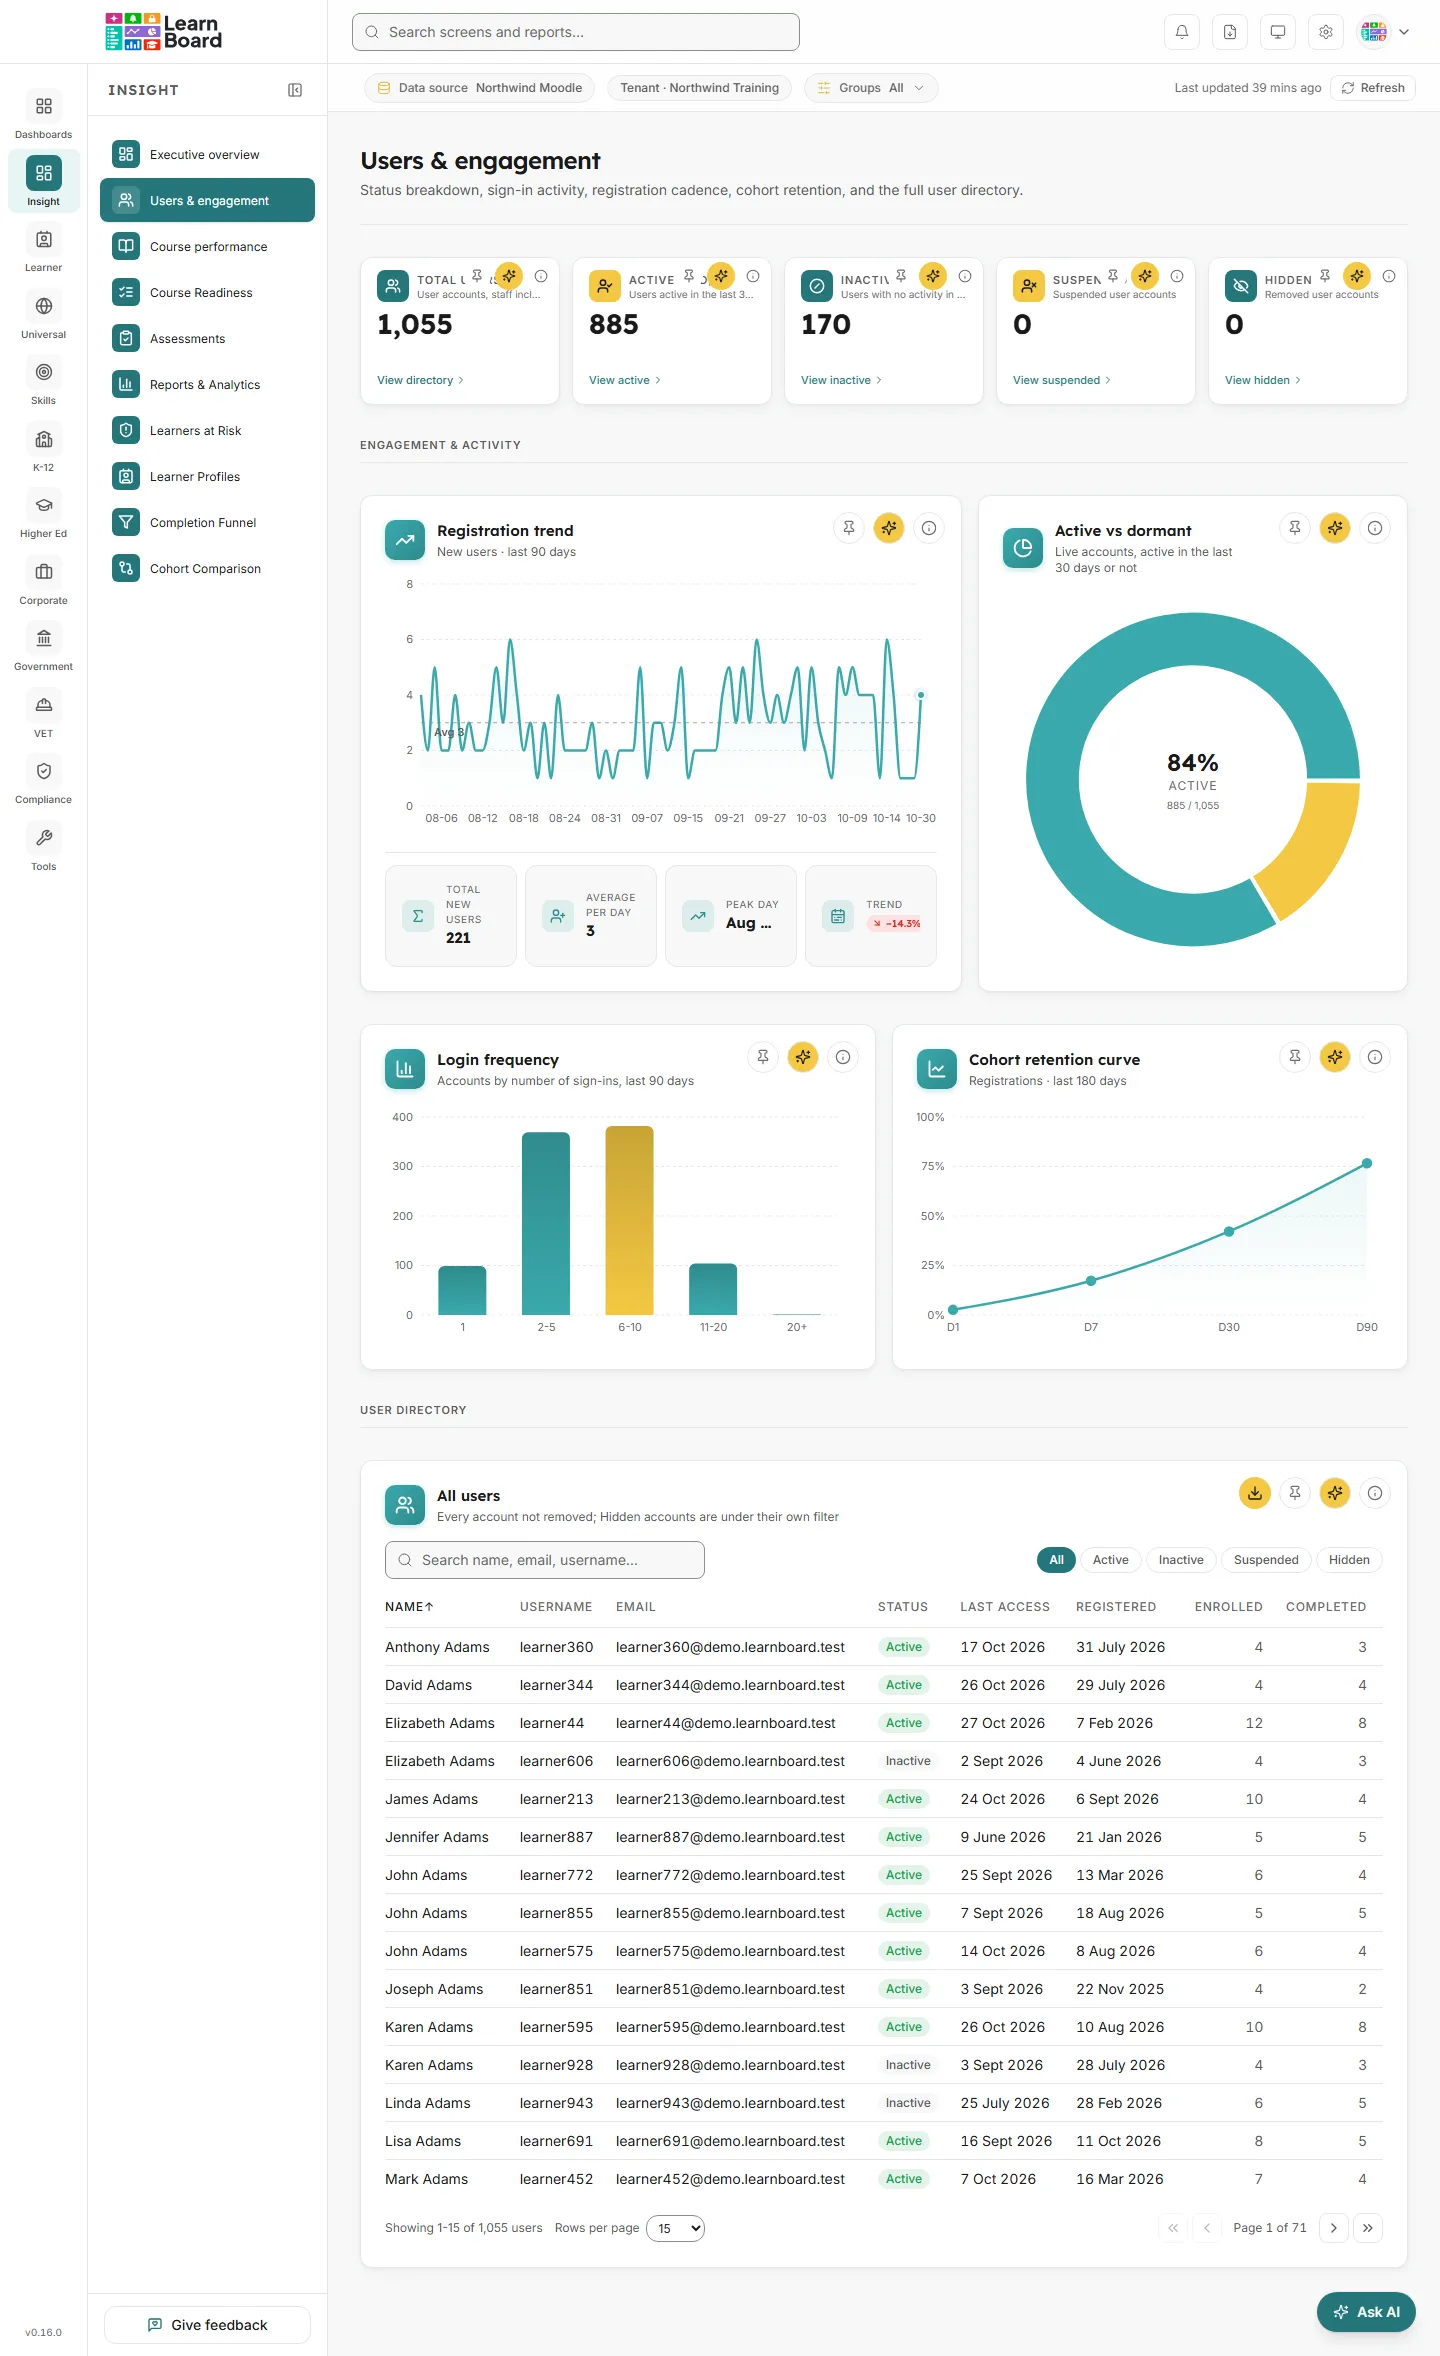This screenshot has width=1440, height=2356.
Task: Focus the Search screens and reports field
Action: tap(576, 32)
